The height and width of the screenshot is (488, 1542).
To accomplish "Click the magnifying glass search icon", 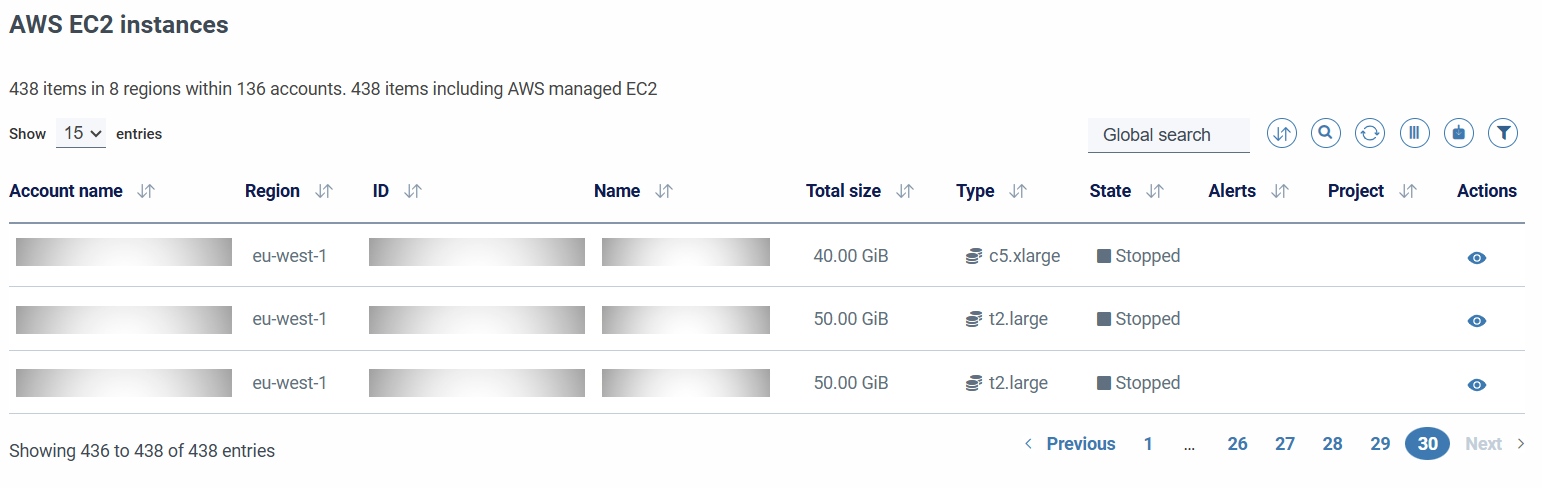I will (1326, 132).
